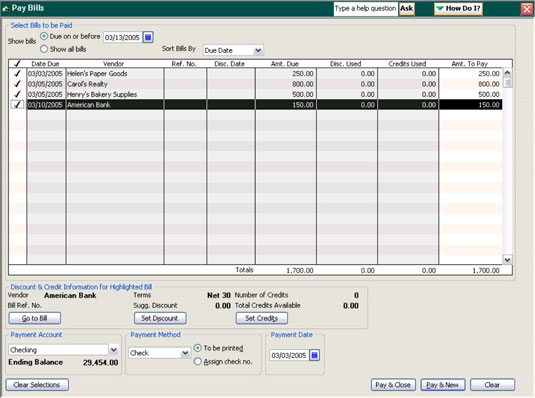Click the Set Discount button
Viewport: 535px width, 398px height.
160,318
